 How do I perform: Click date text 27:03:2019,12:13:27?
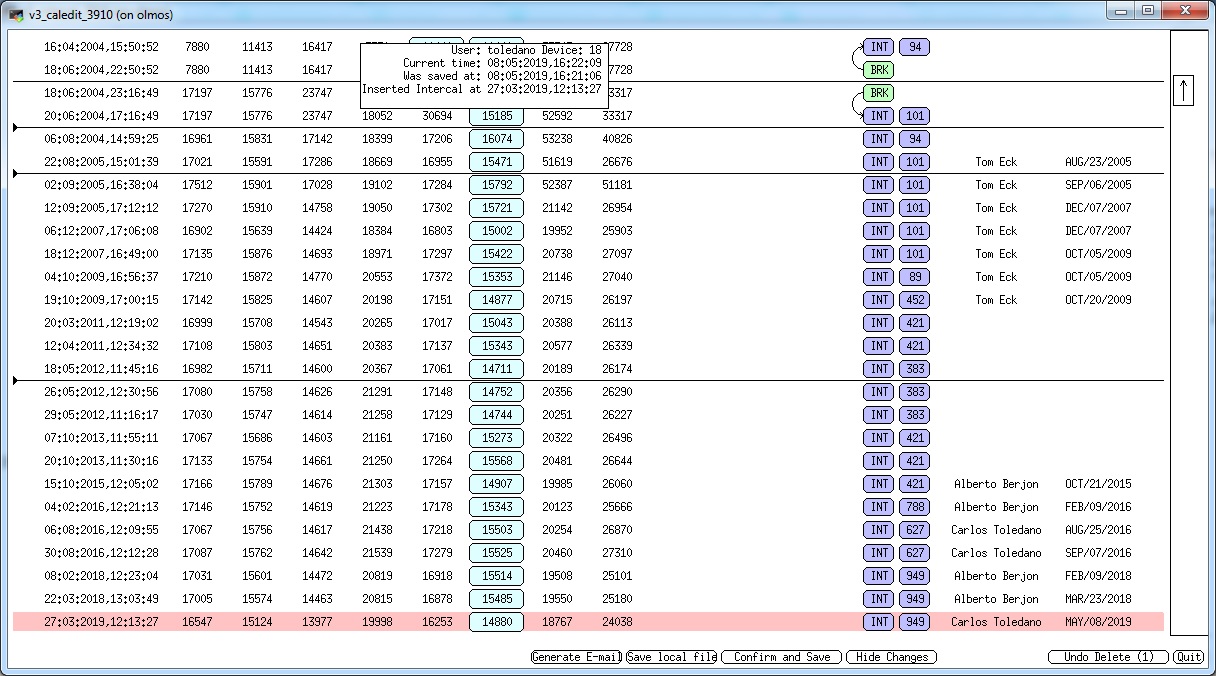101,622
